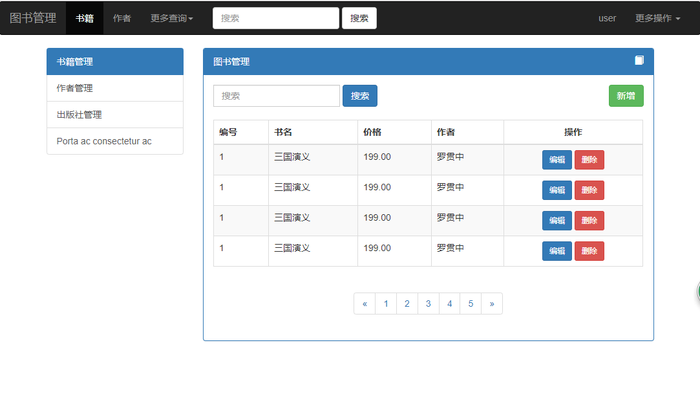The width and height of the screenshot is (700, 398).
Task: Select 书籍管理 in the sidebar
Action: (115, 62)
